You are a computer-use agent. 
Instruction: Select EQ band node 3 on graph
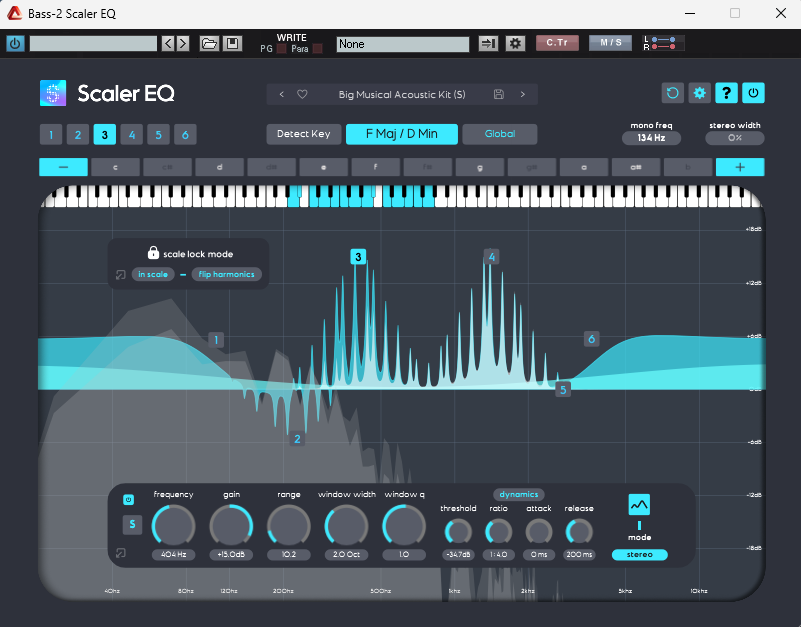[358, 257]
